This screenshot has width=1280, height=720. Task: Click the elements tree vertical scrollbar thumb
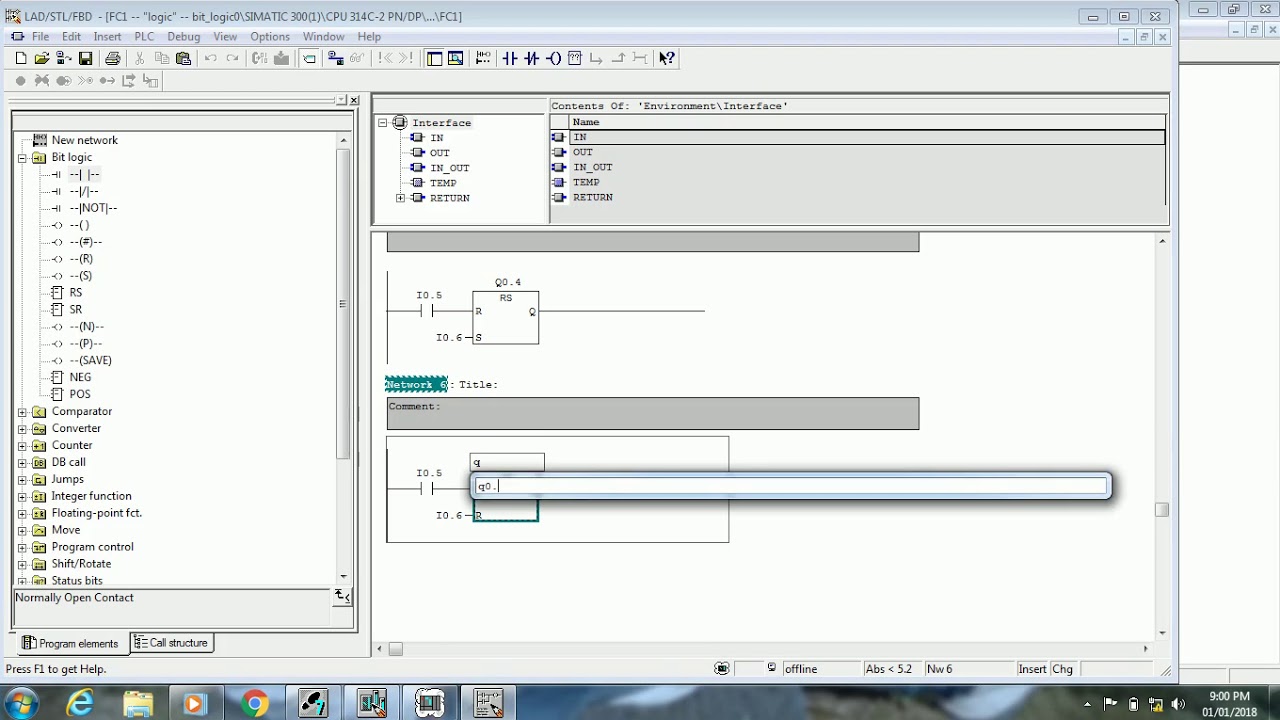click(x=343, y=303)
